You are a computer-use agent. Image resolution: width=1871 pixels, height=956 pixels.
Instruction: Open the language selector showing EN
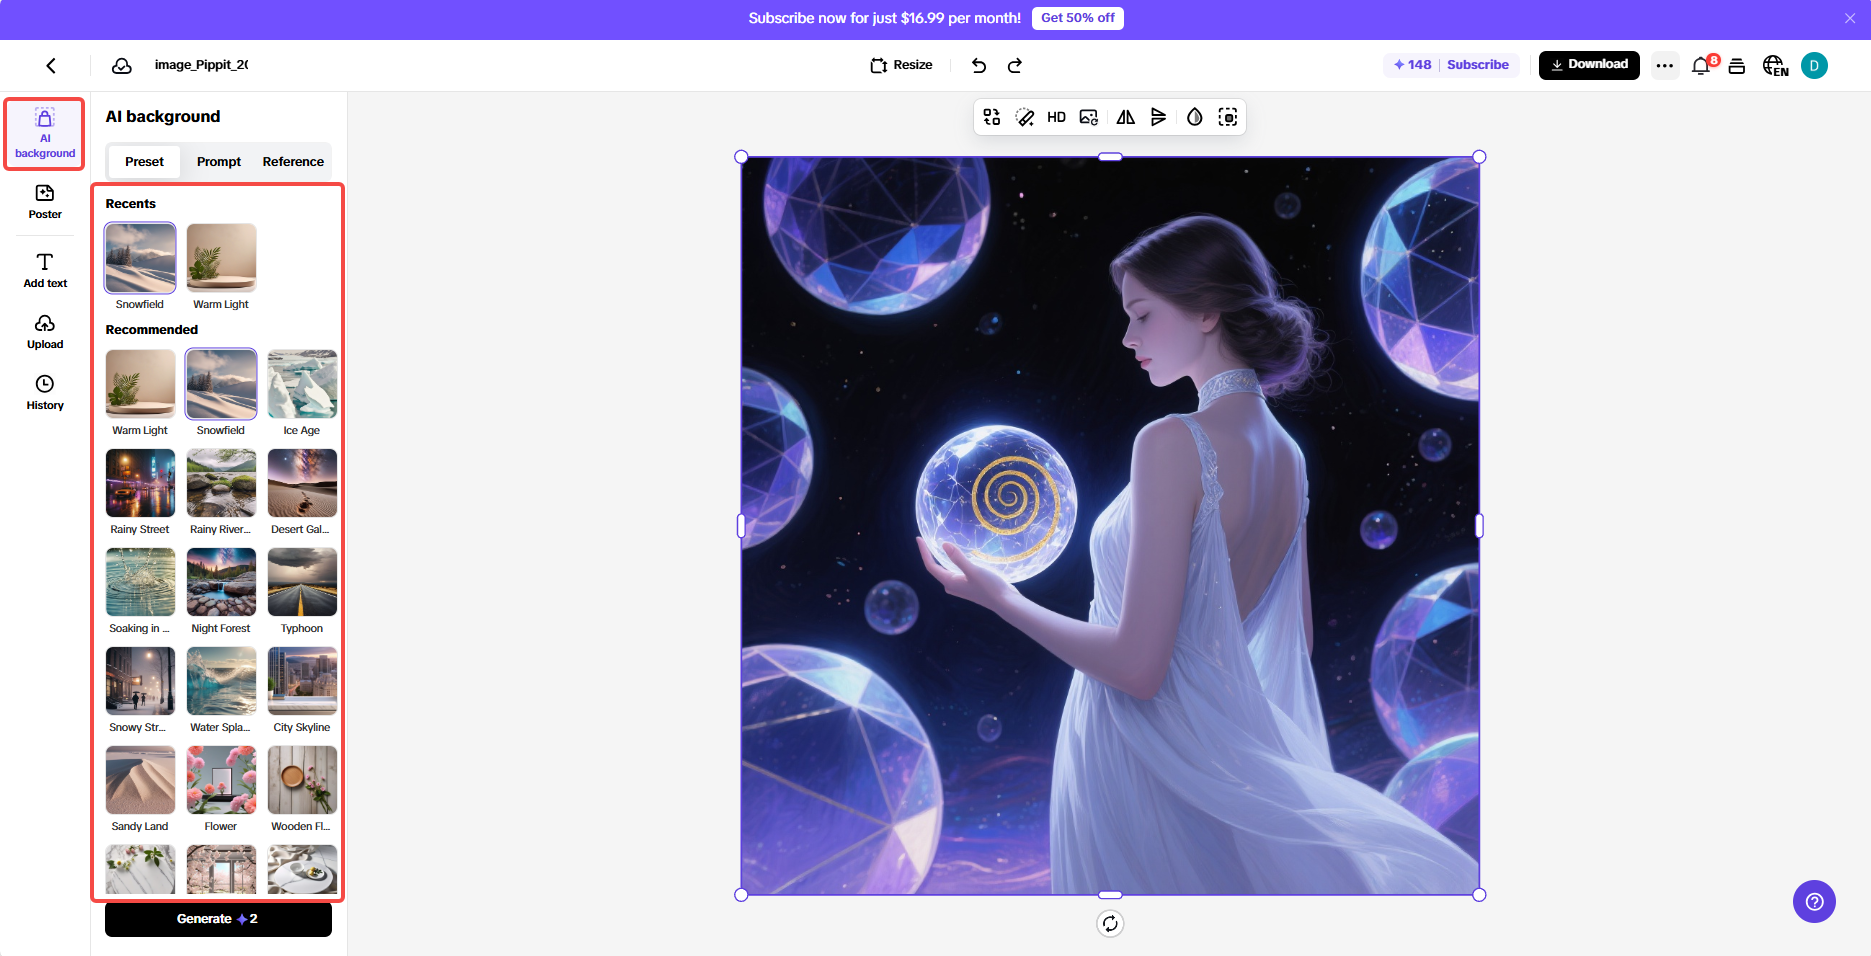pos(1775,65)
